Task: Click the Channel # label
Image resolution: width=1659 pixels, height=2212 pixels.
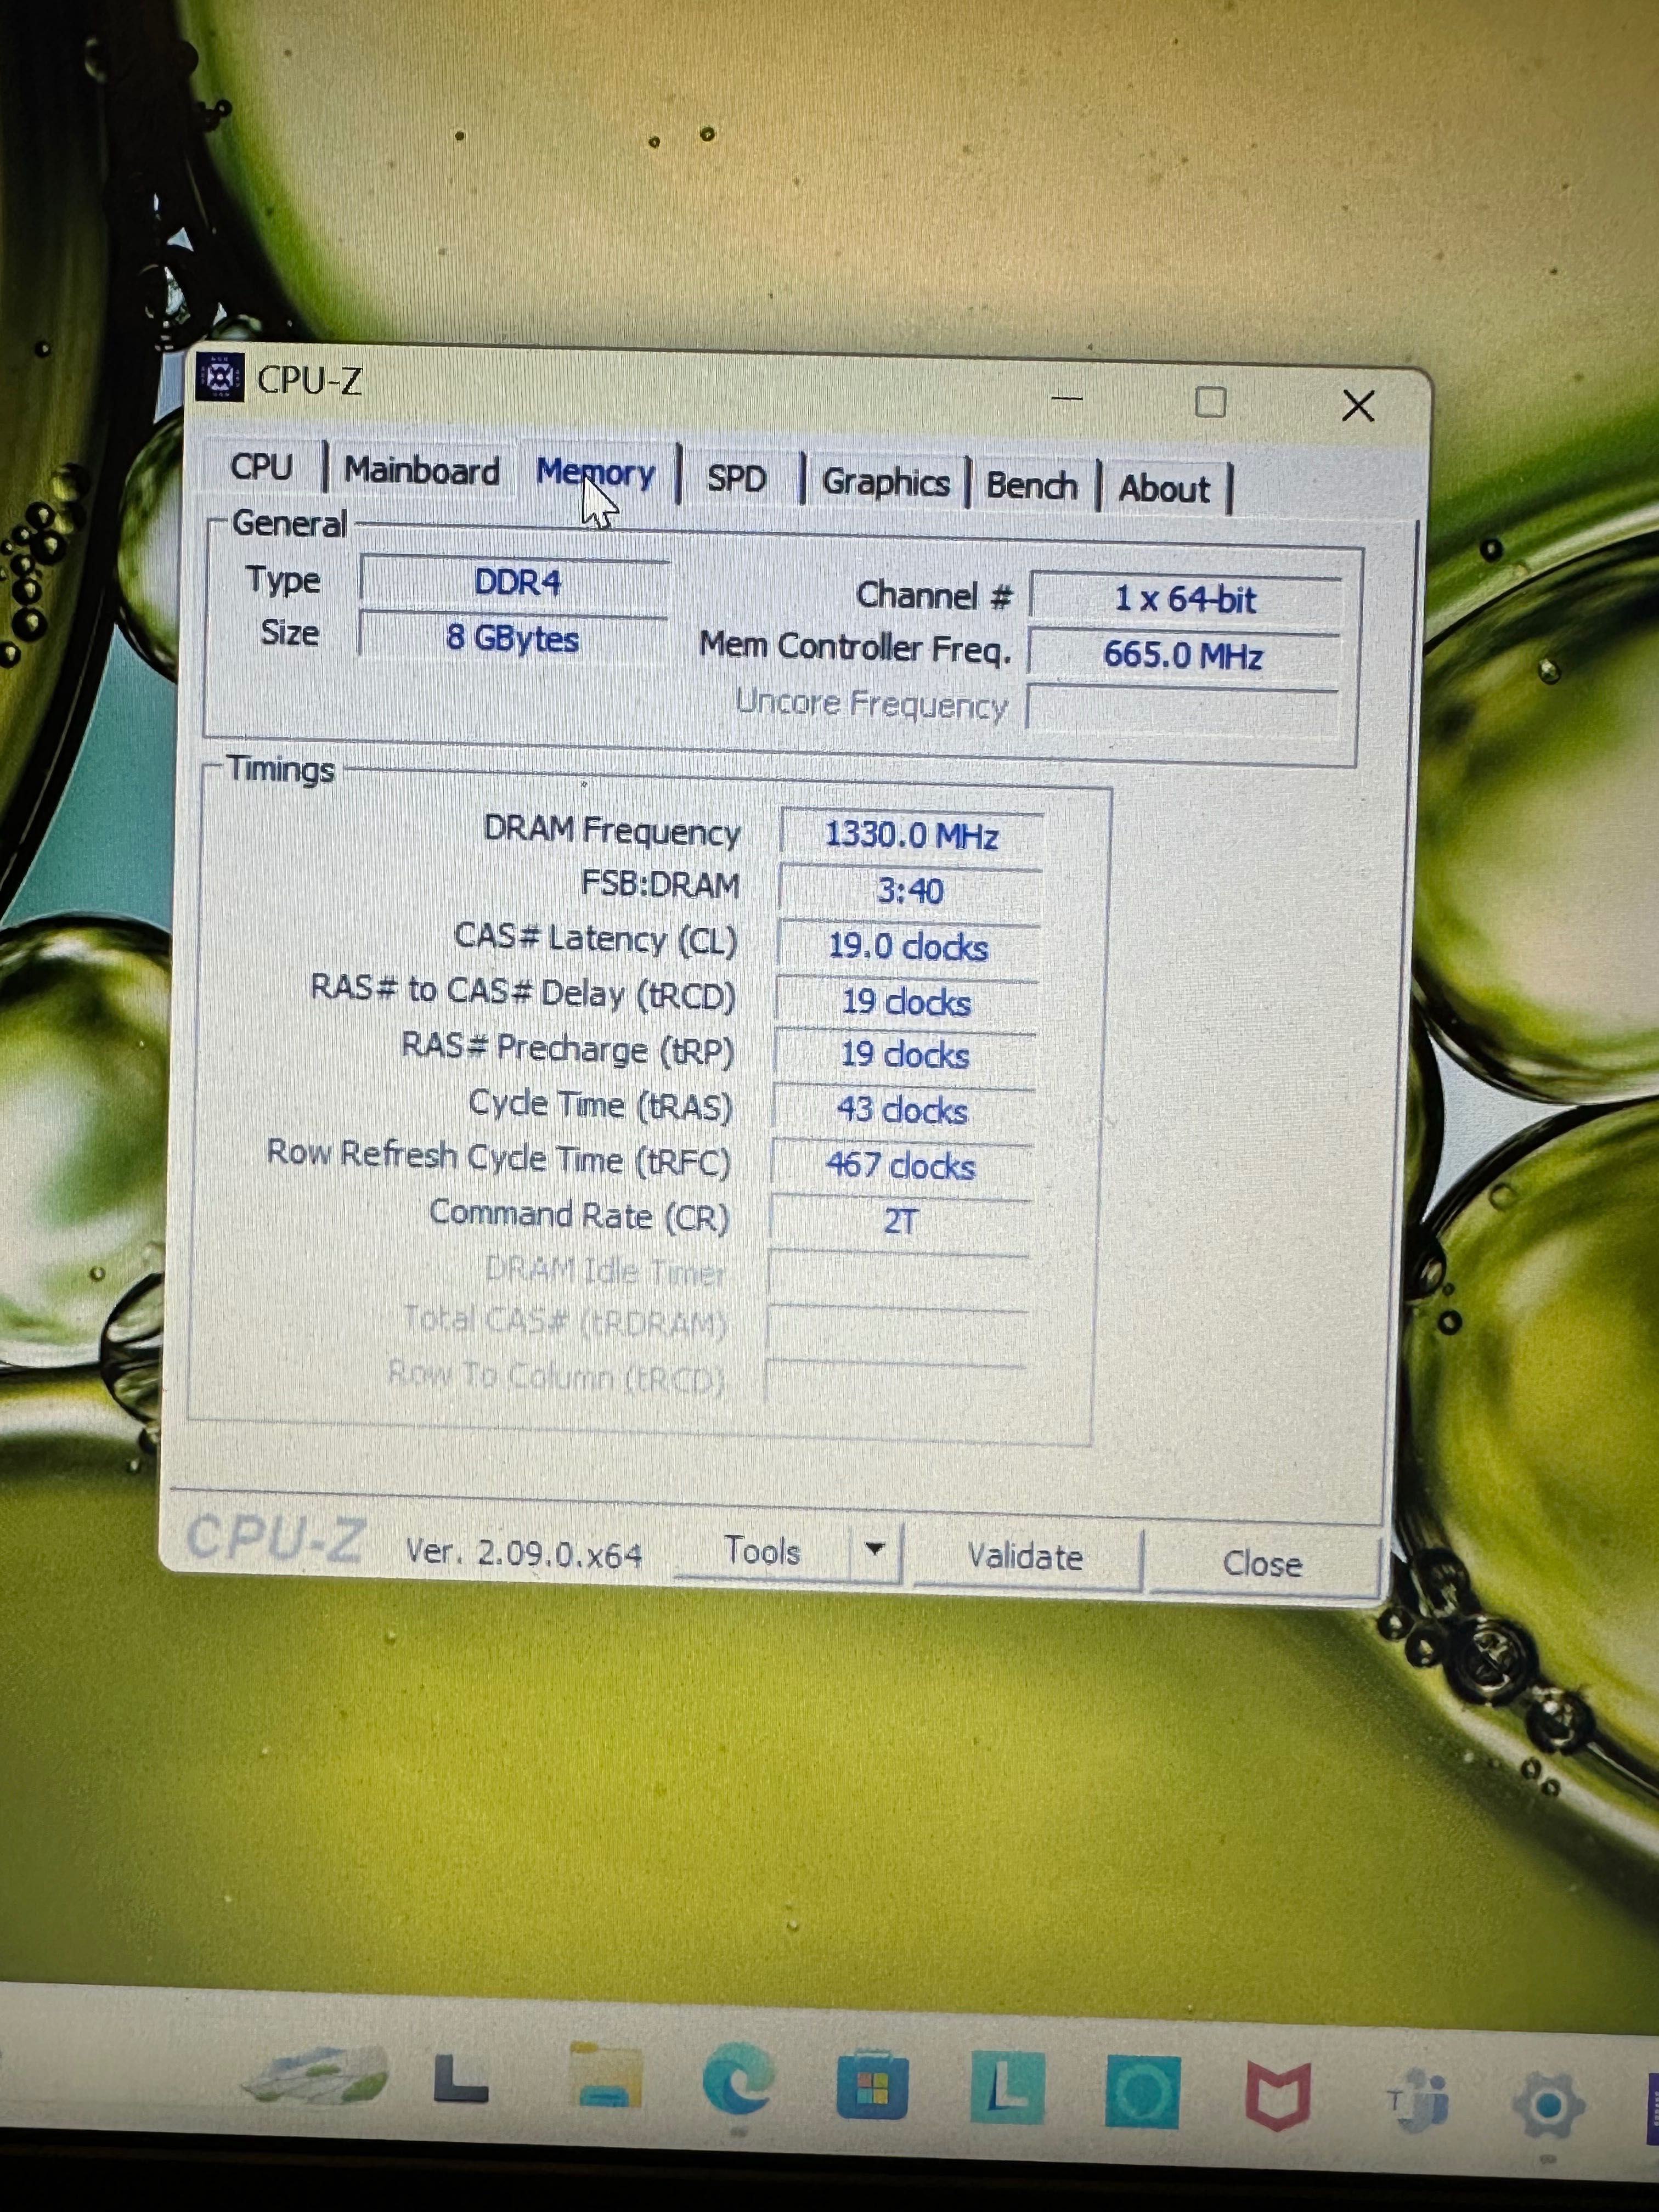Action: tap(934, 595)
